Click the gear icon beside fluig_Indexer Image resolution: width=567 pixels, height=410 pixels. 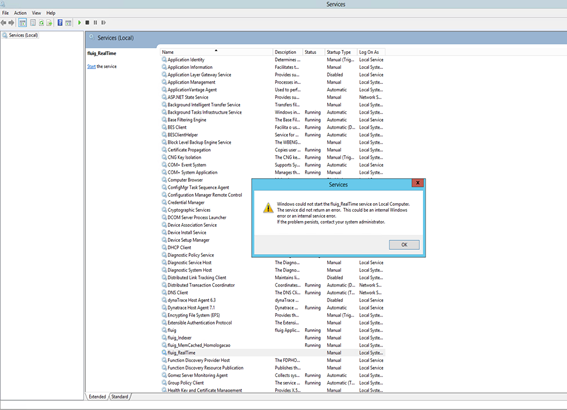point(164,338)
